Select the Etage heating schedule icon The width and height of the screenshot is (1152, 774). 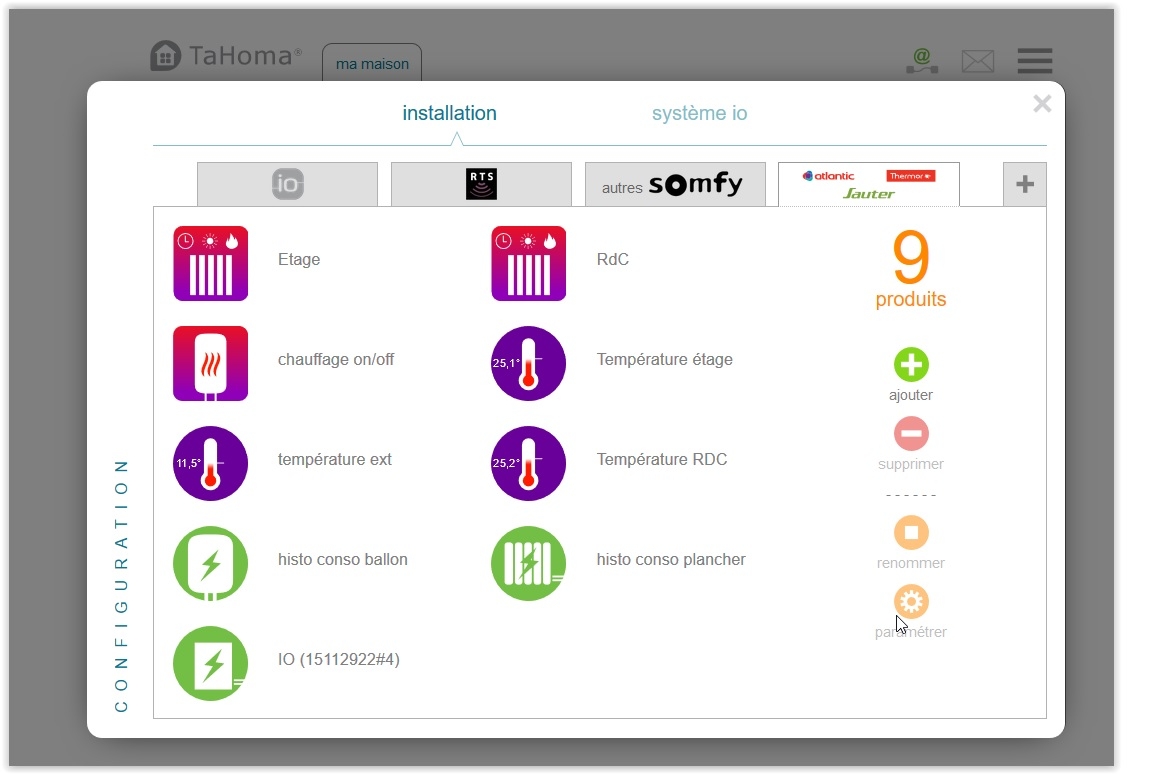210,263
